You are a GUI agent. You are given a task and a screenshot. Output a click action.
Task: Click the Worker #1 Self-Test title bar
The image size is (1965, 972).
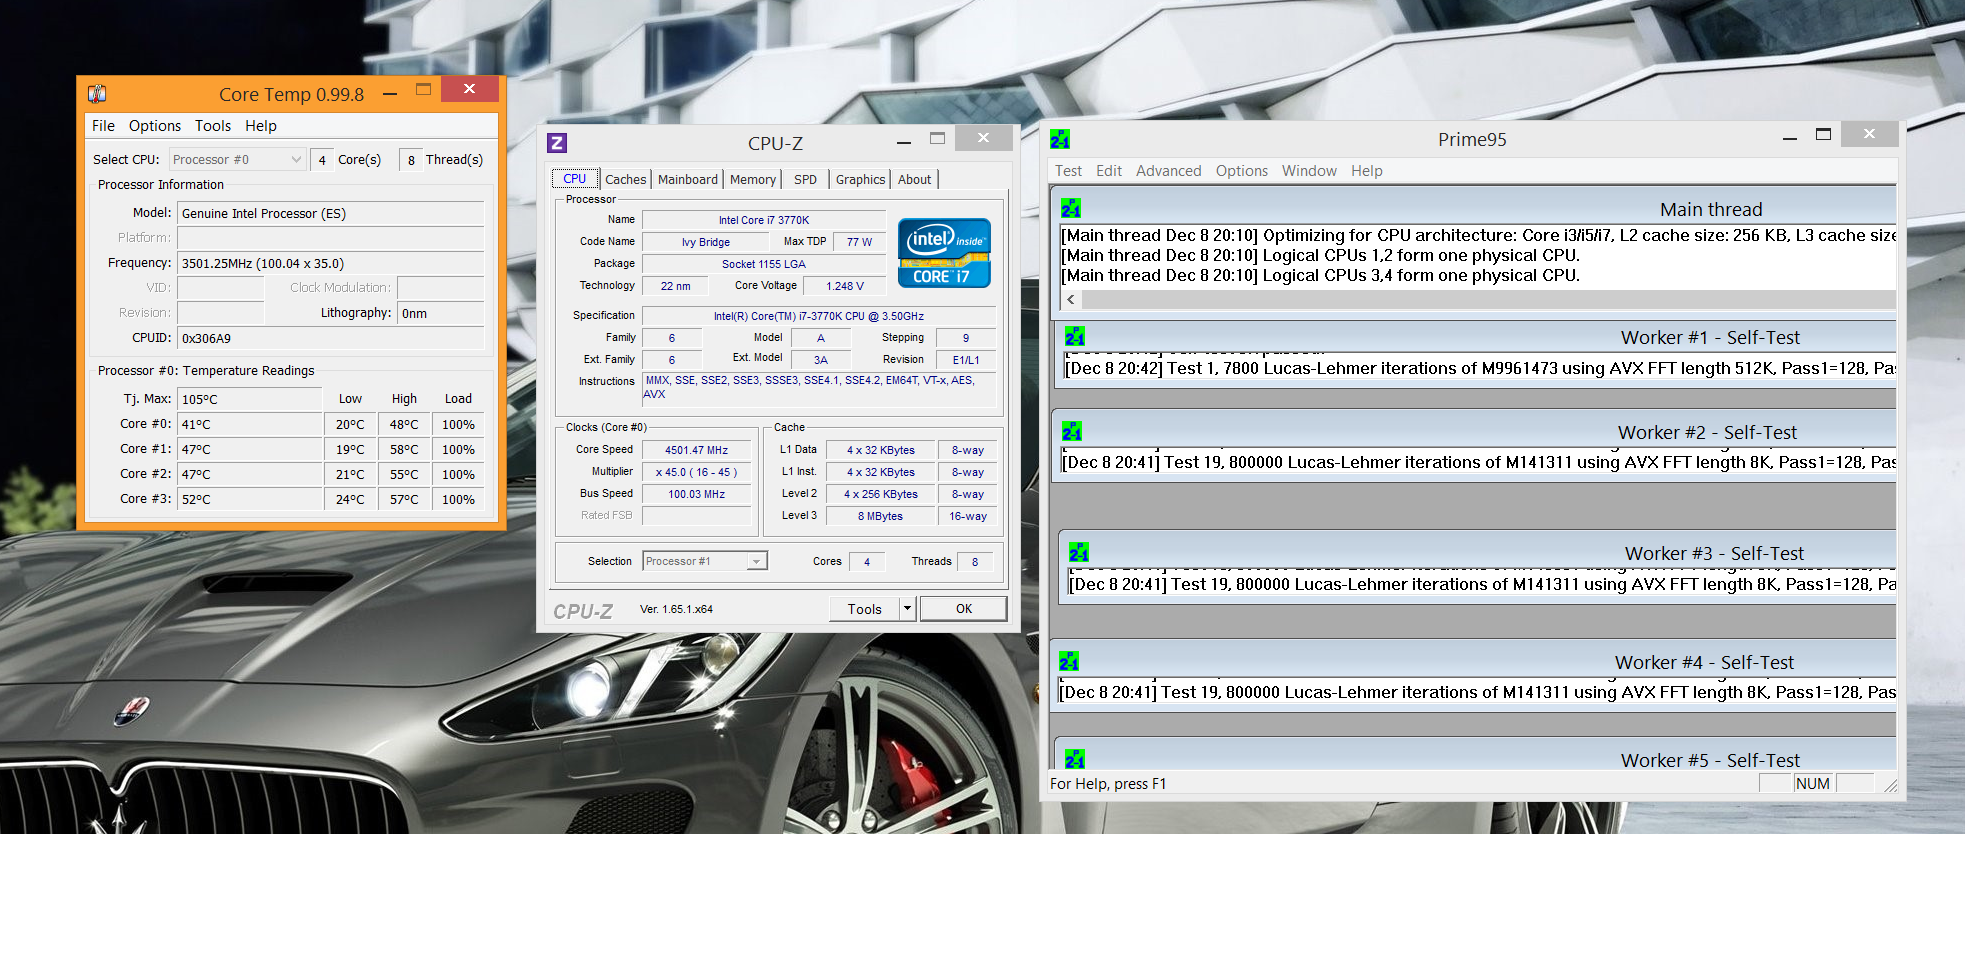pos(1478,337)
